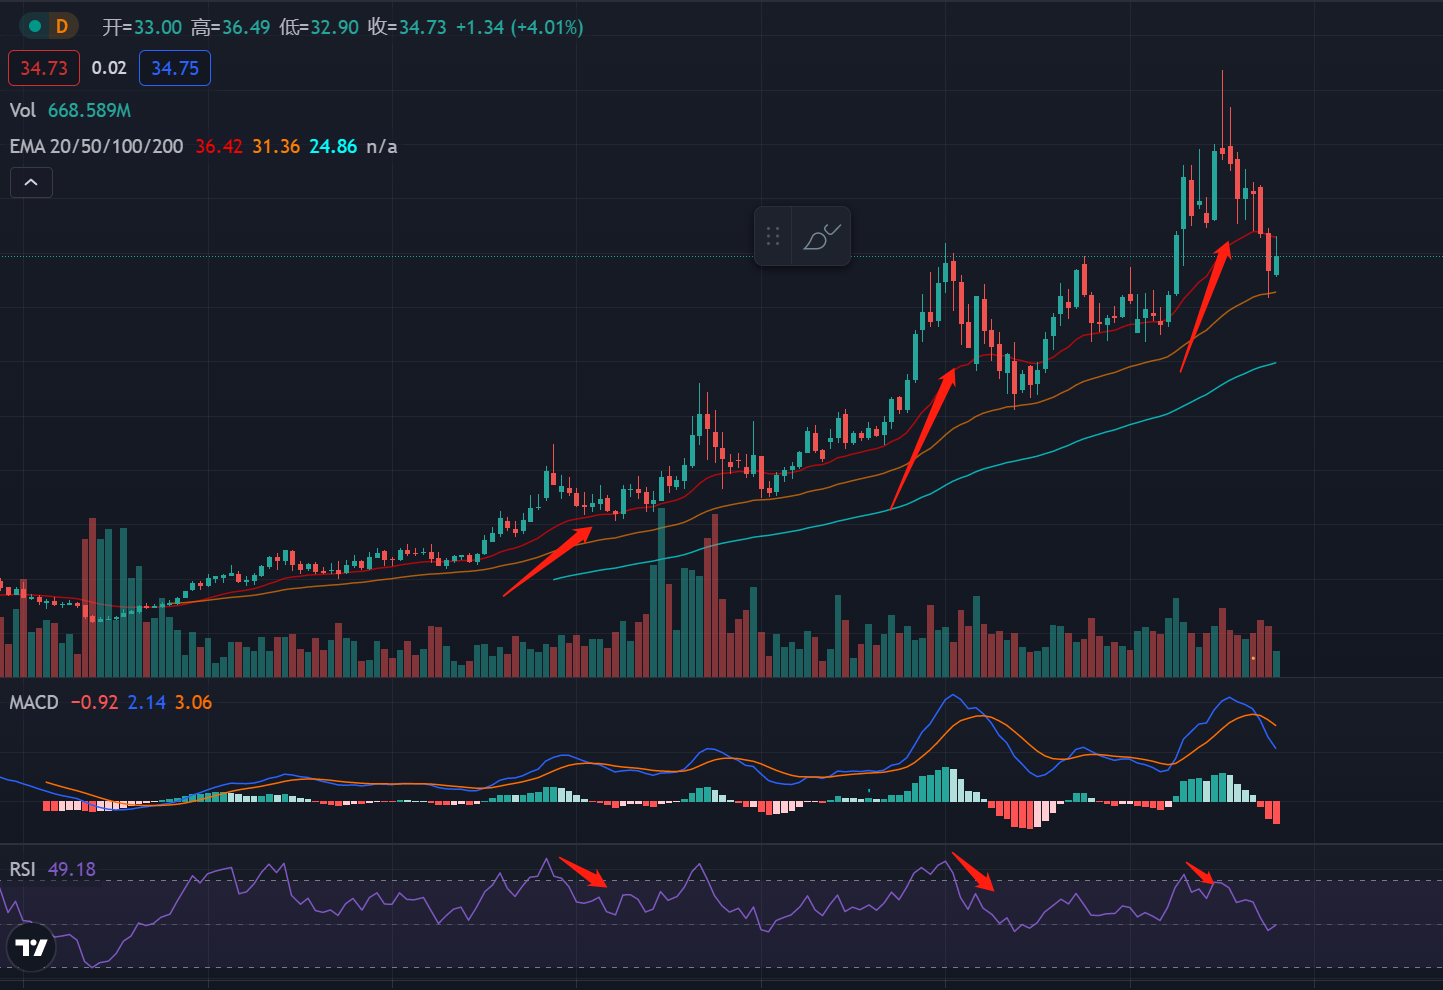The width and height of the screenshot is (1443, 990).
Task: Click the blue MACD value 2.14
Action: pyautogui.click(x=146, y=702)
